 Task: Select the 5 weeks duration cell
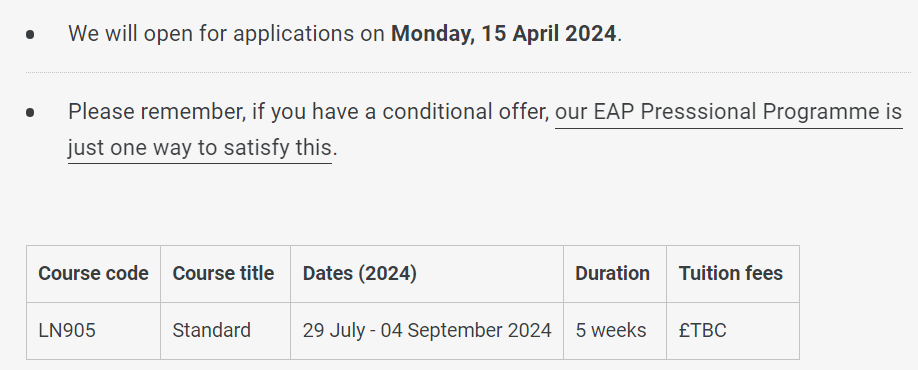coord(615,331)
